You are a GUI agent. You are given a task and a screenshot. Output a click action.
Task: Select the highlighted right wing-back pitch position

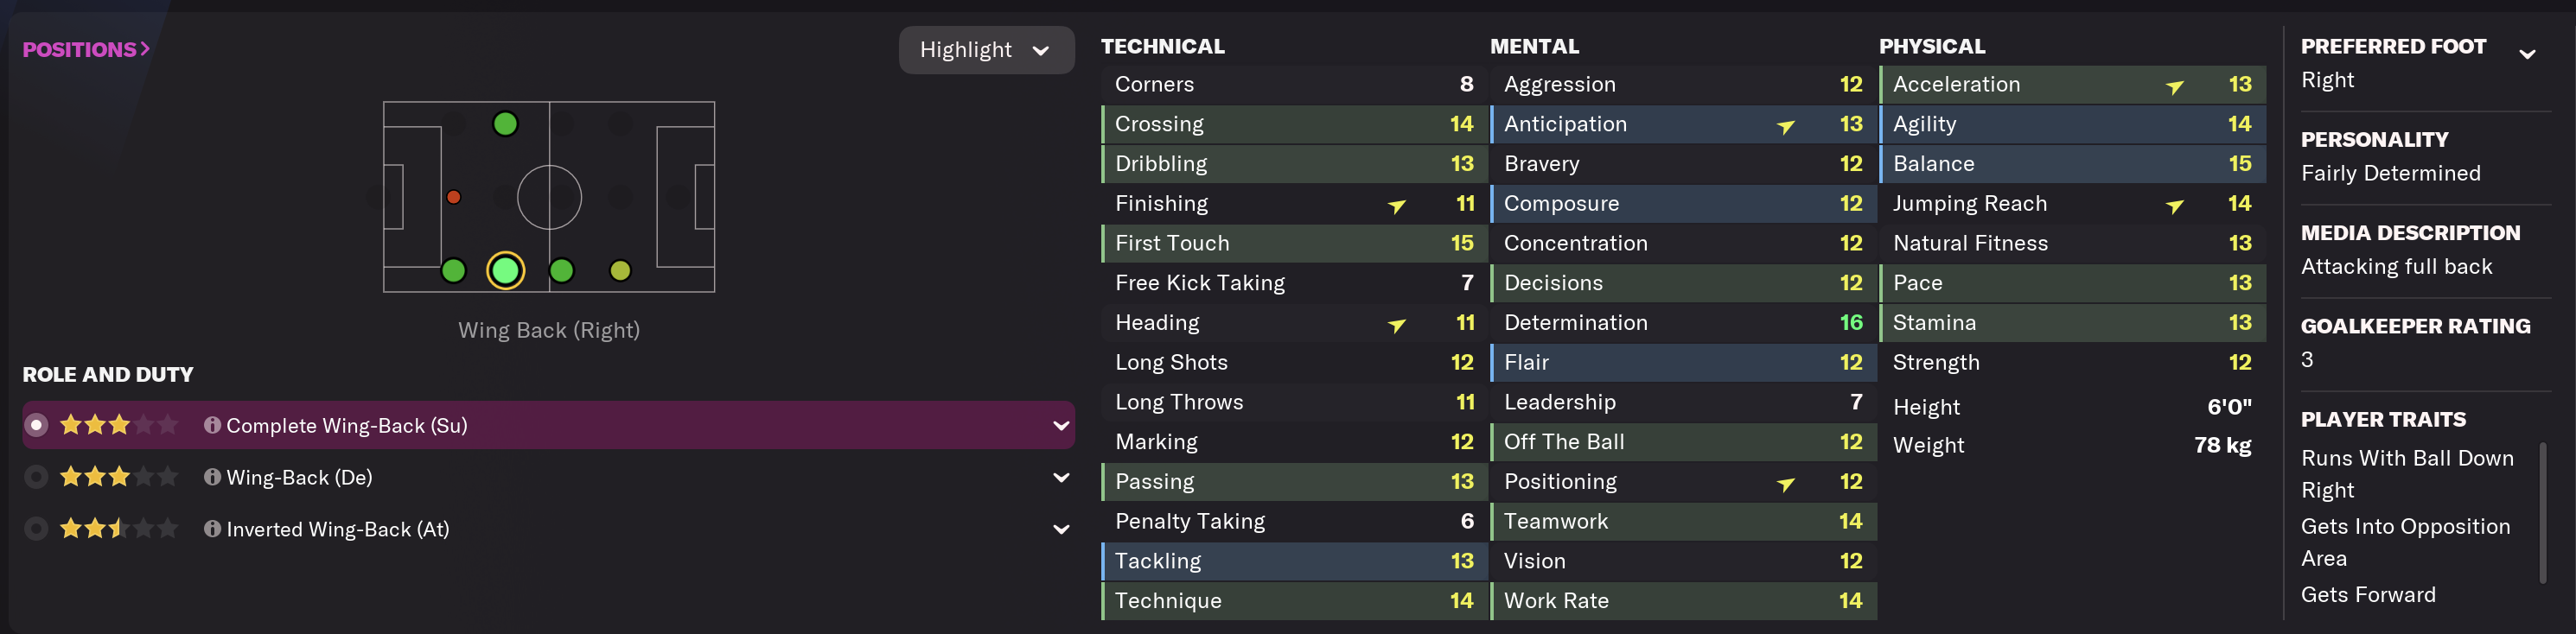(x=505, y=270)
